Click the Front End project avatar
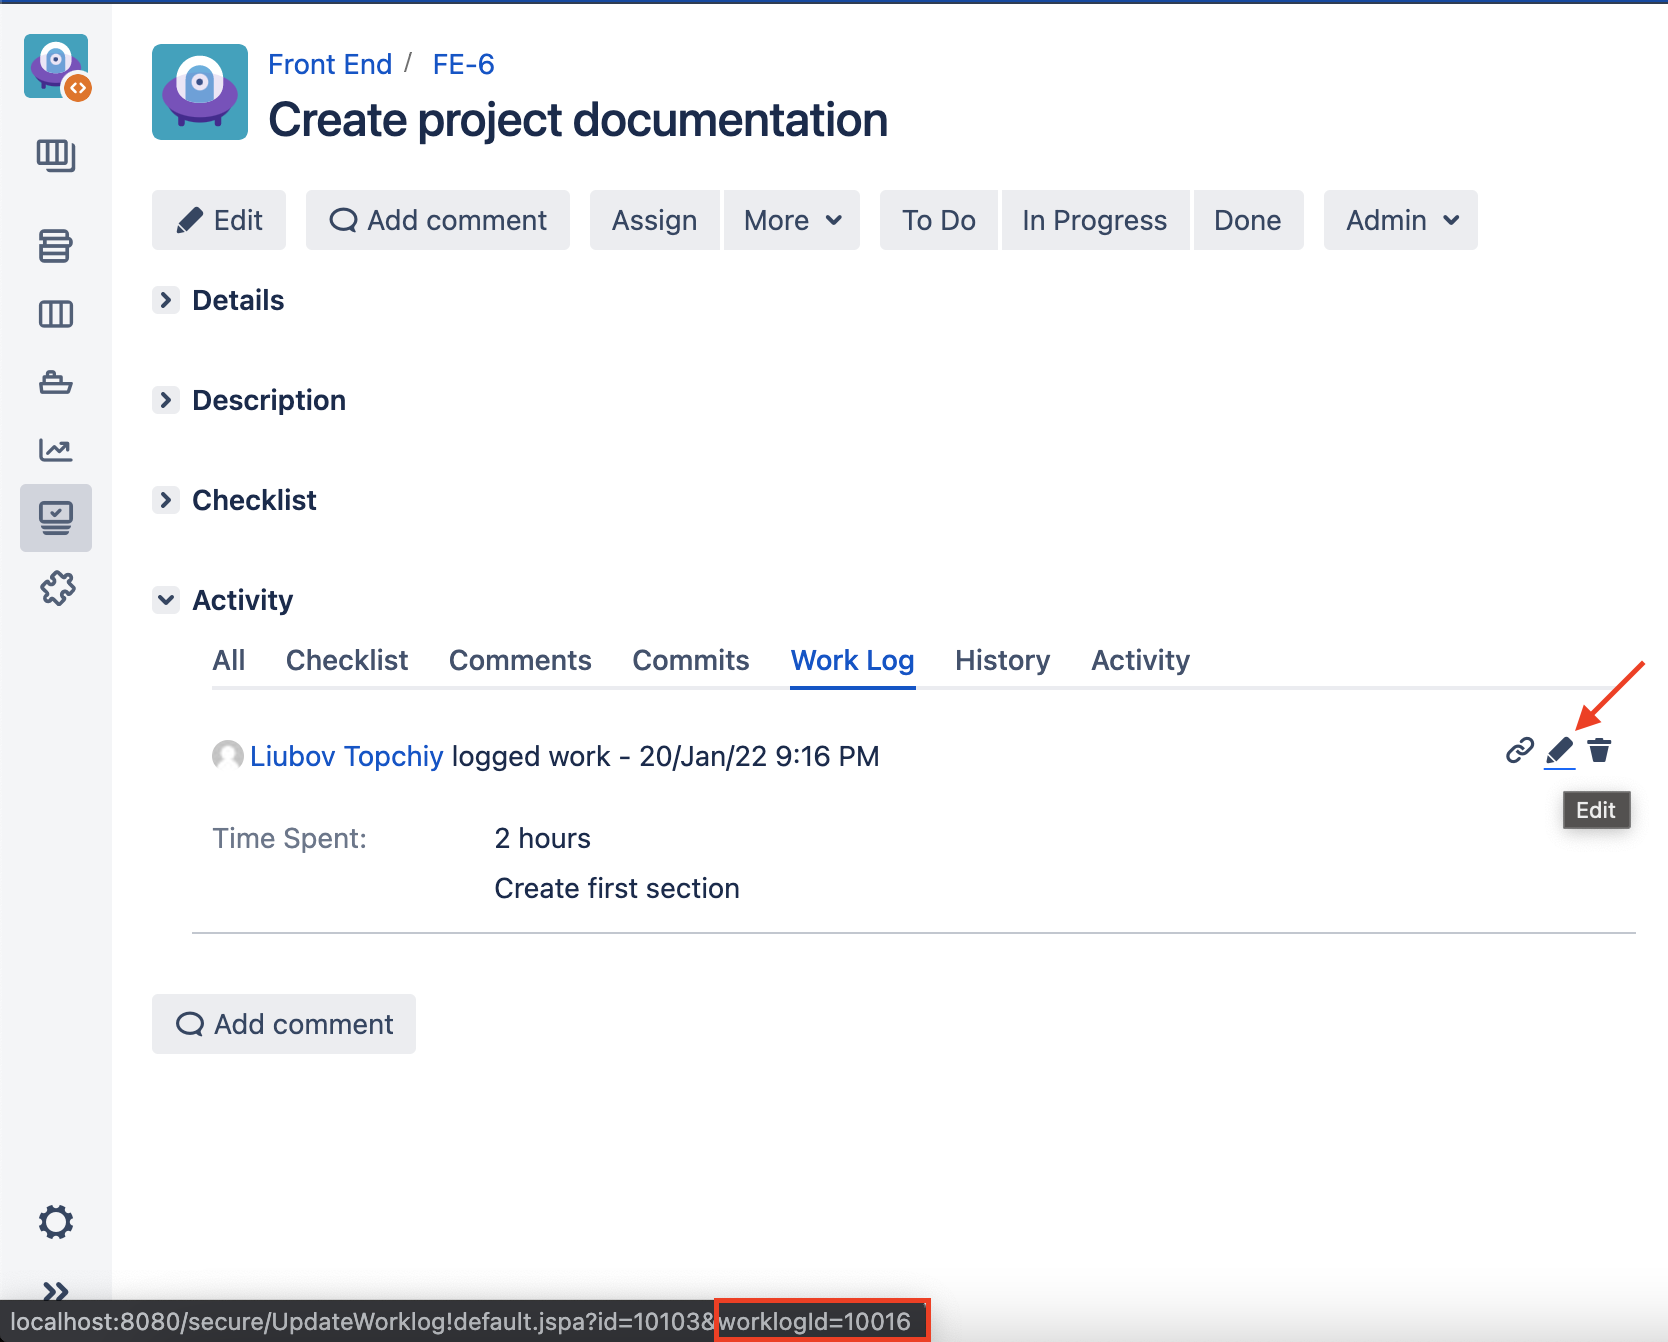Image resolution: width=1668 pixels, height=1342 pixels. [200, 92]
